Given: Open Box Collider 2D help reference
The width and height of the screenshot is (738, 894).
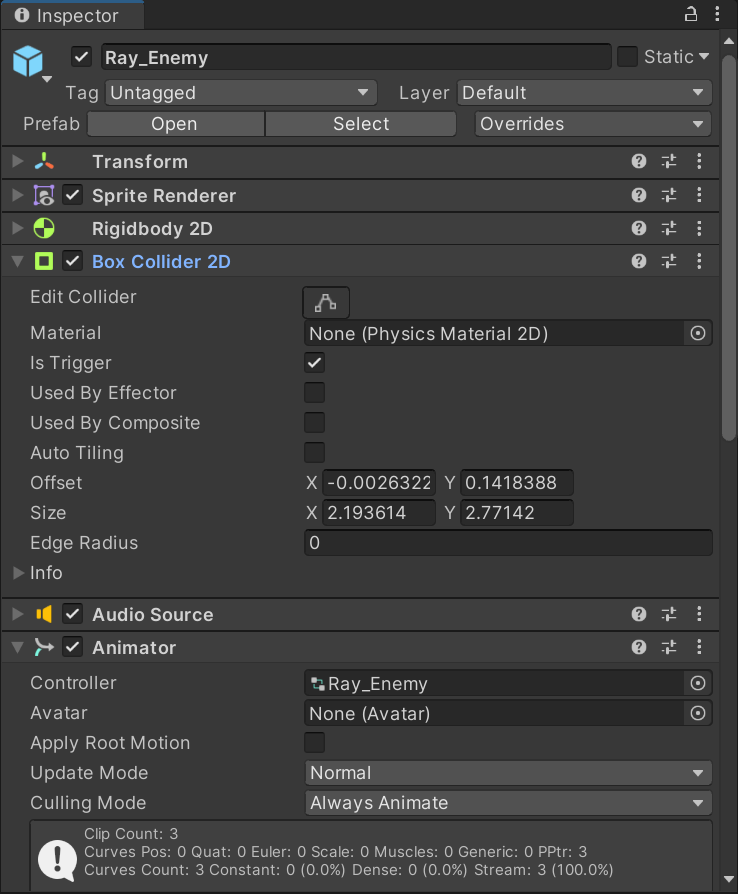Looking at the screenshot, I should pyautogui.click(x=639, y=261).
